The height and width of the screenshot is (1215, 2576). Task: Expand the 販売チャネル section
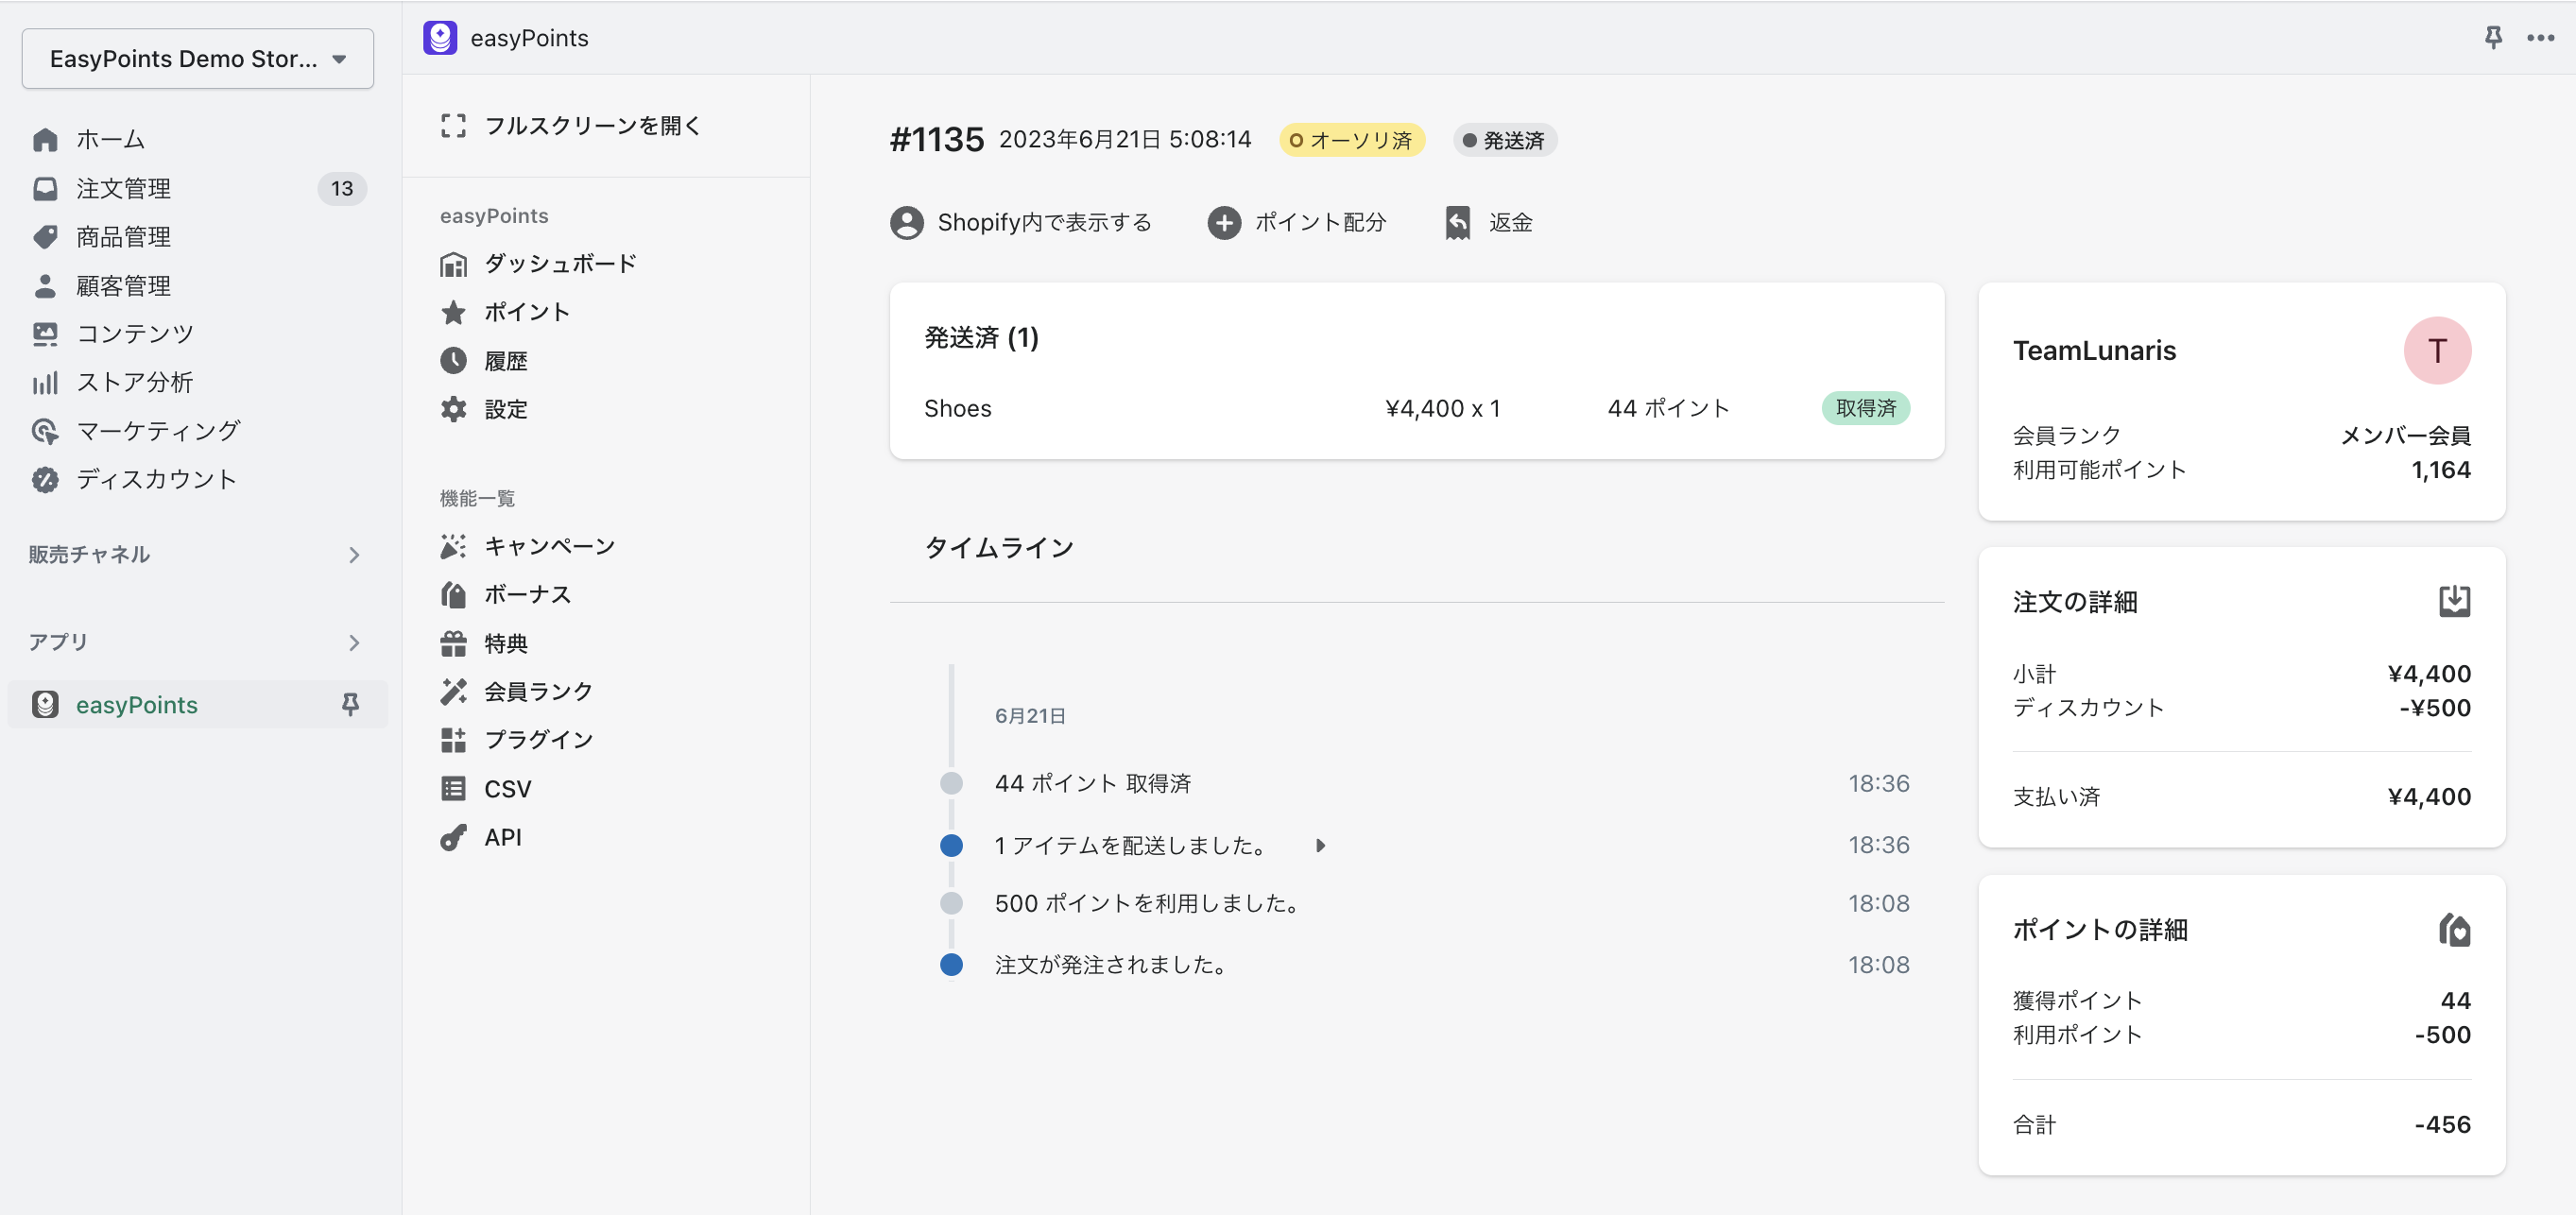pyautogui.click(x=353, y=555)
